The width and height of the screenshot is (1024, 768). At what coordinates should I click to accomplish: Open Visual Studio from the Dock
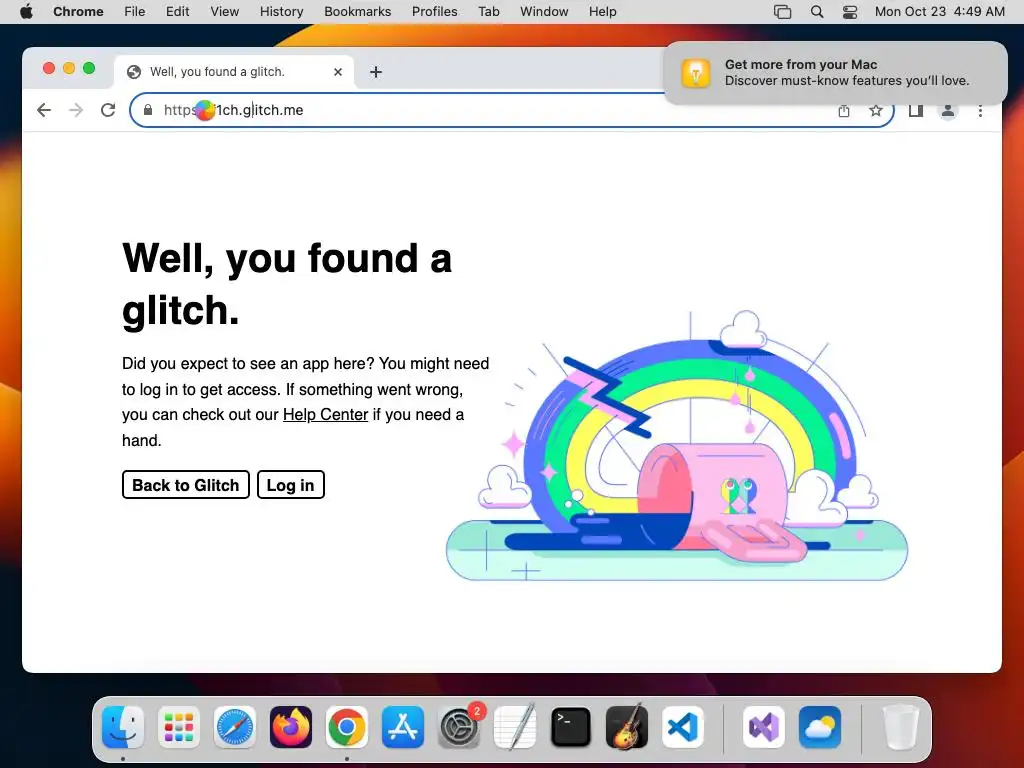pos(763,727)
